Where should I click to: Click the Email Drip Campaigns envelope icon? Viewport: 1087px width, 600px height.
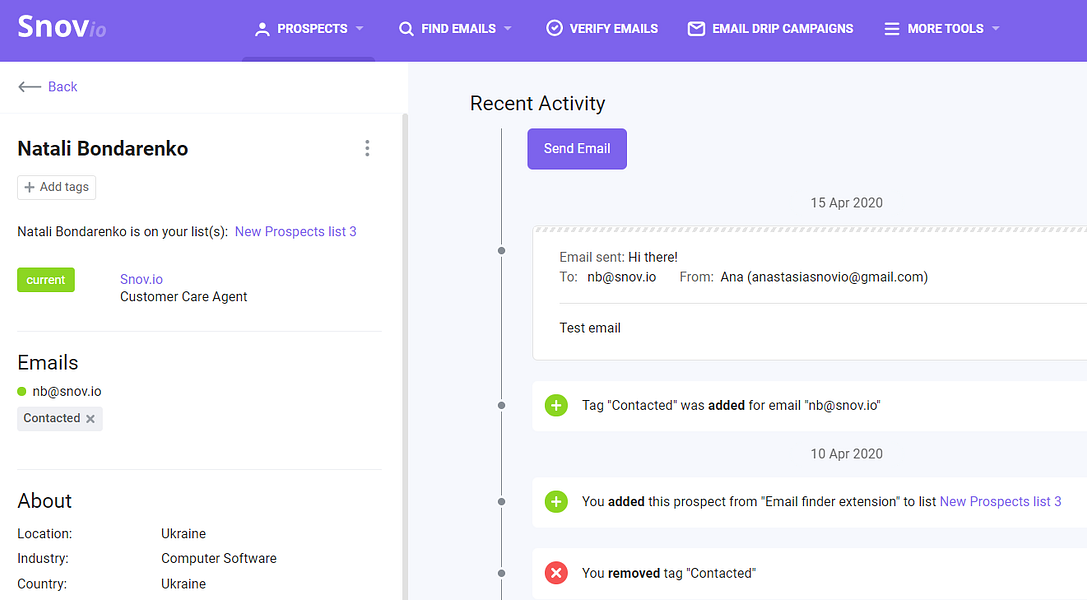(696, 29)
